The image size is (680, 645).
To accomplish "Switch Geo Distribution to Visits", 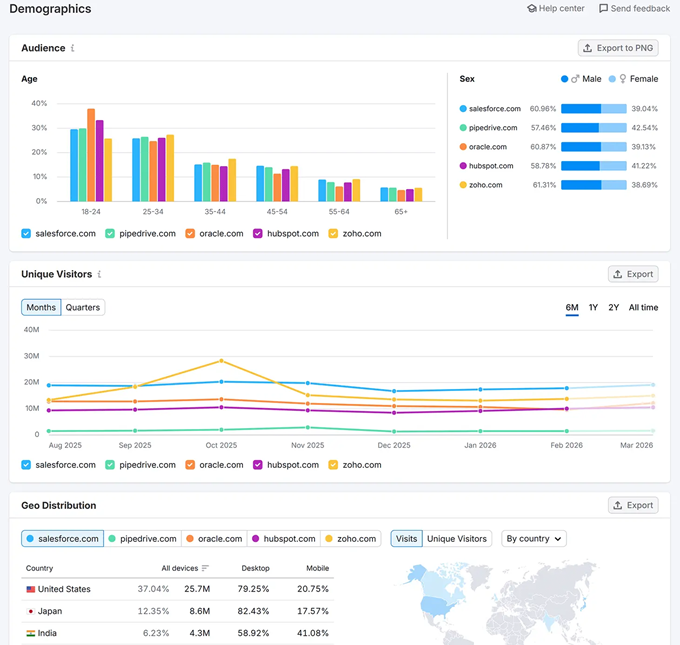I will click(x=406, y=538).
